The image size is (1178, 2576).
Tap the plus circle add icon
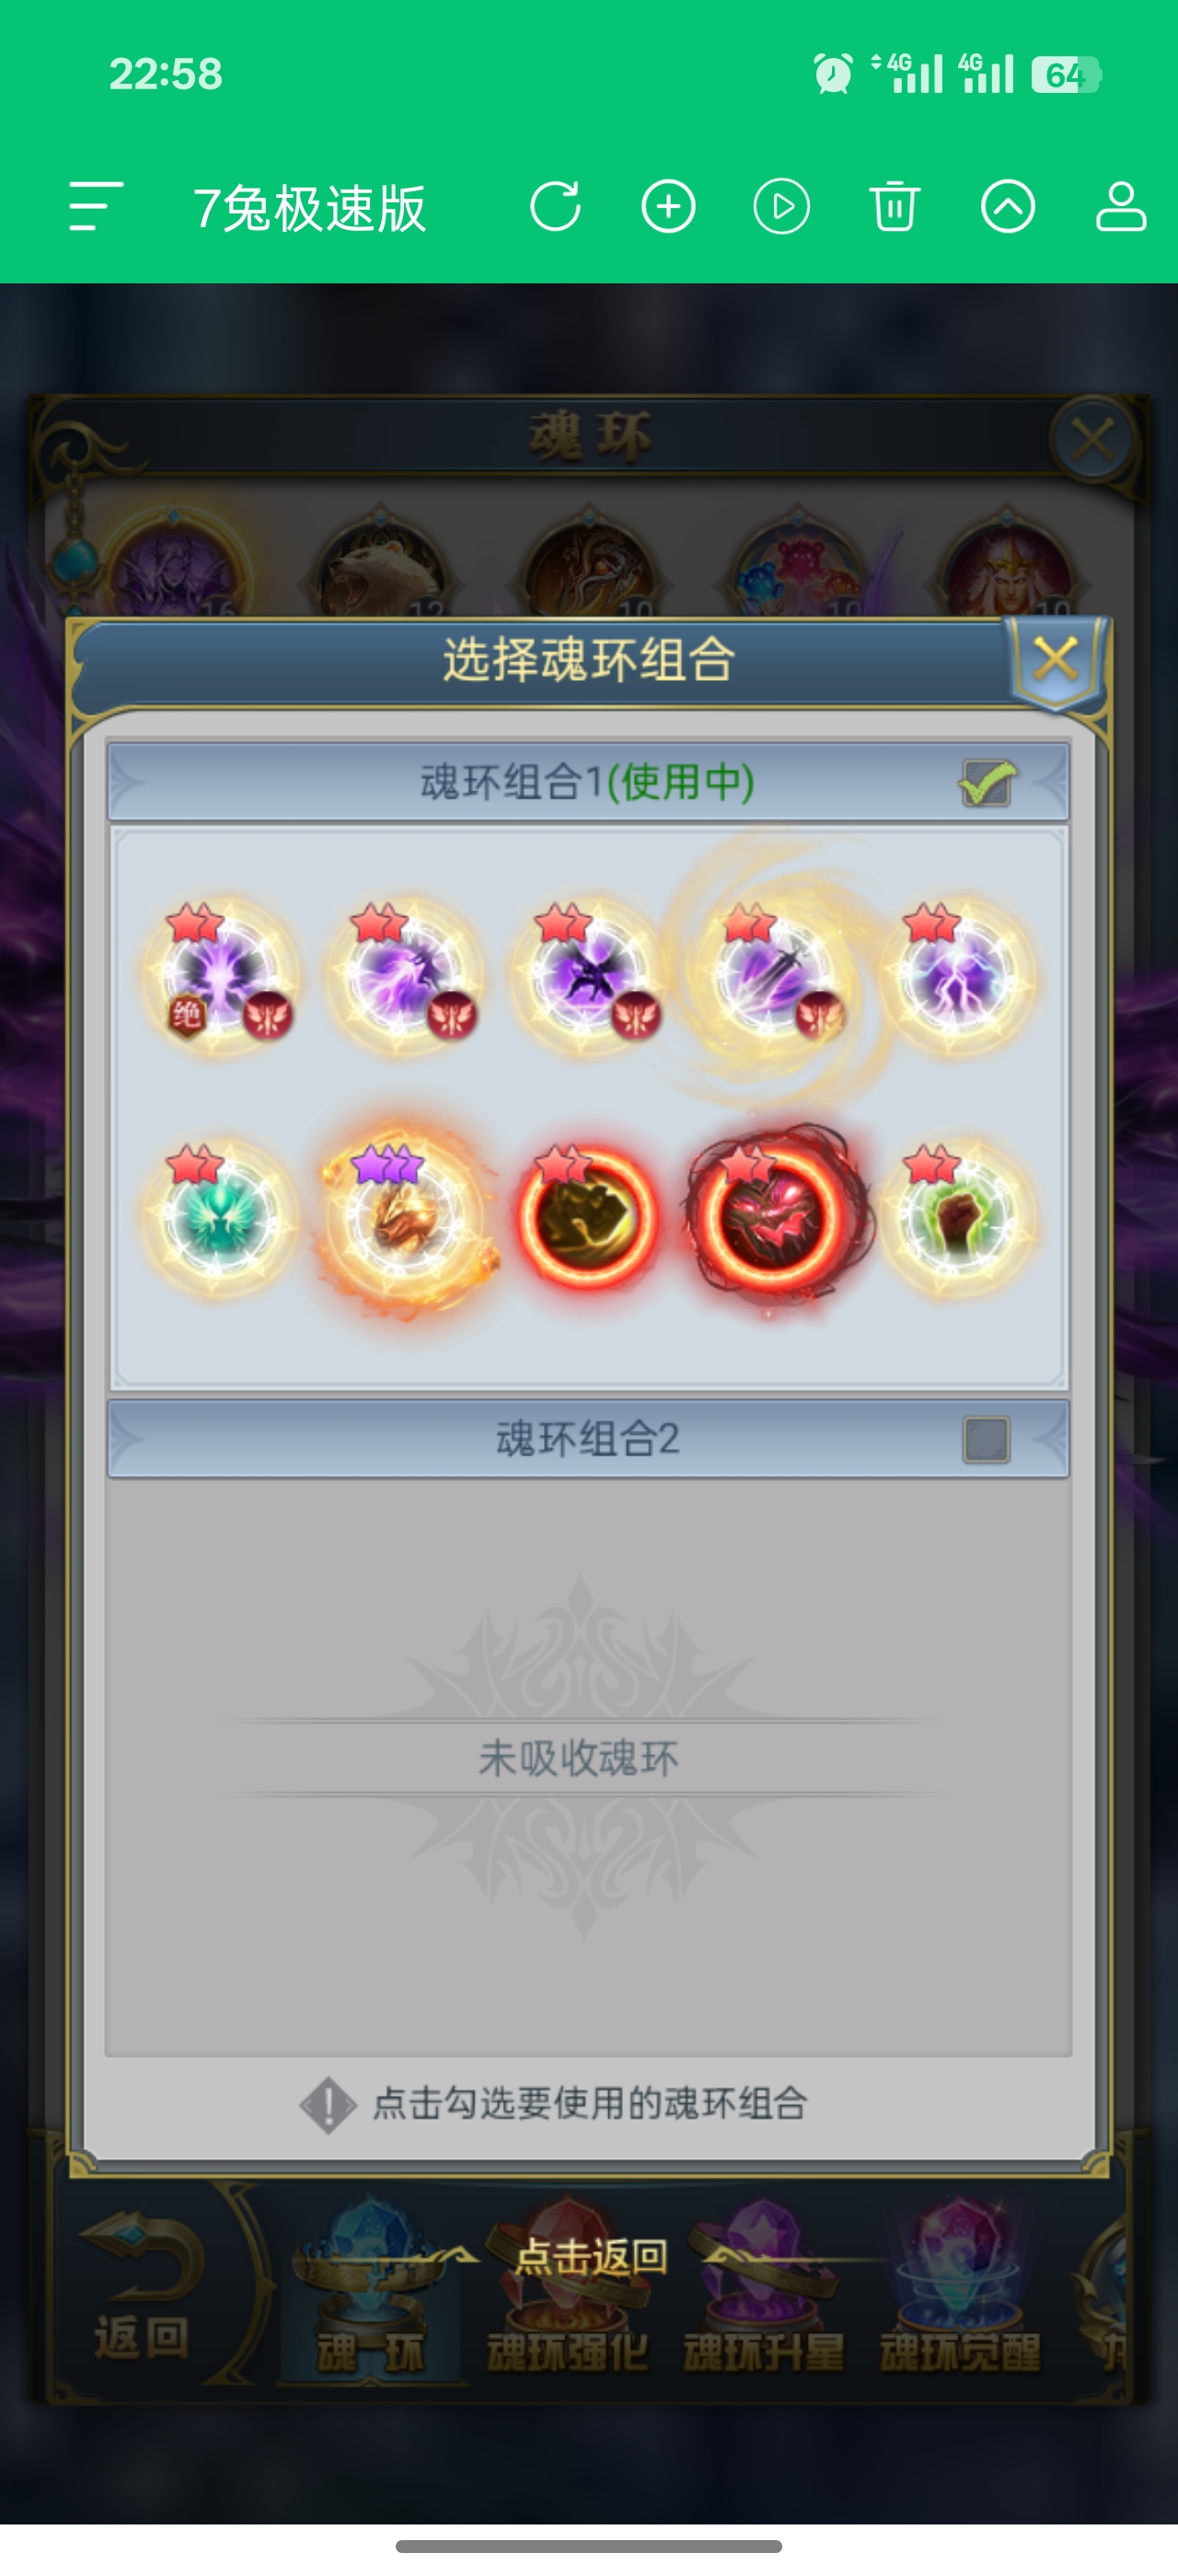pyautogui.click(x=668, y=207)
